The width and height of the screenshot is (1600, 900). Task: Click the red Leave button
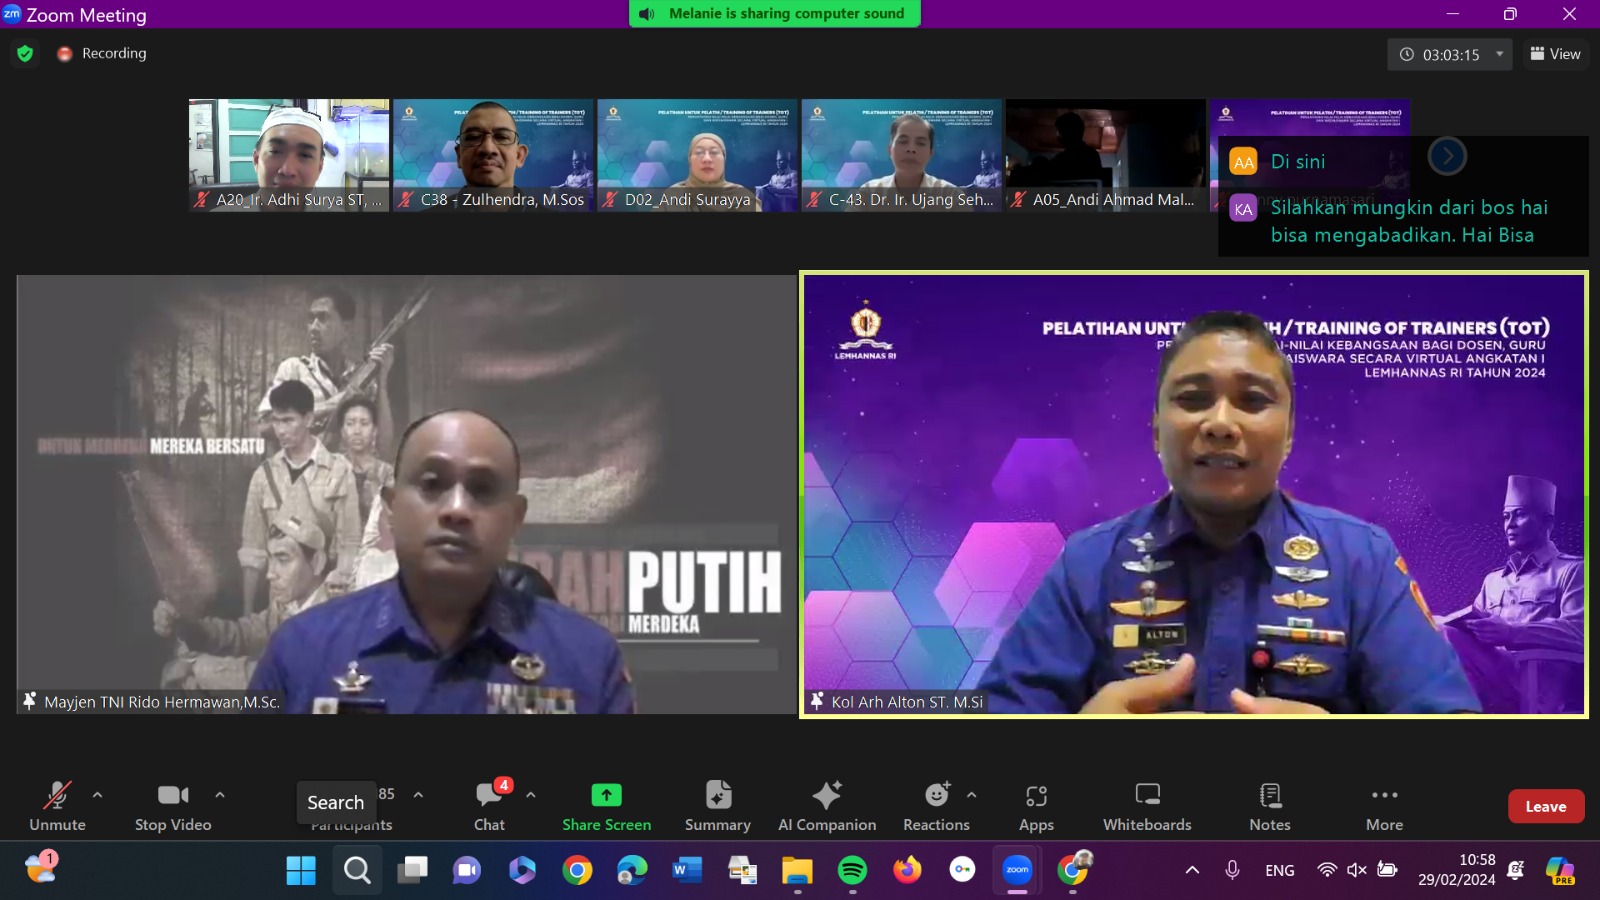click(x=1545, y=806)
